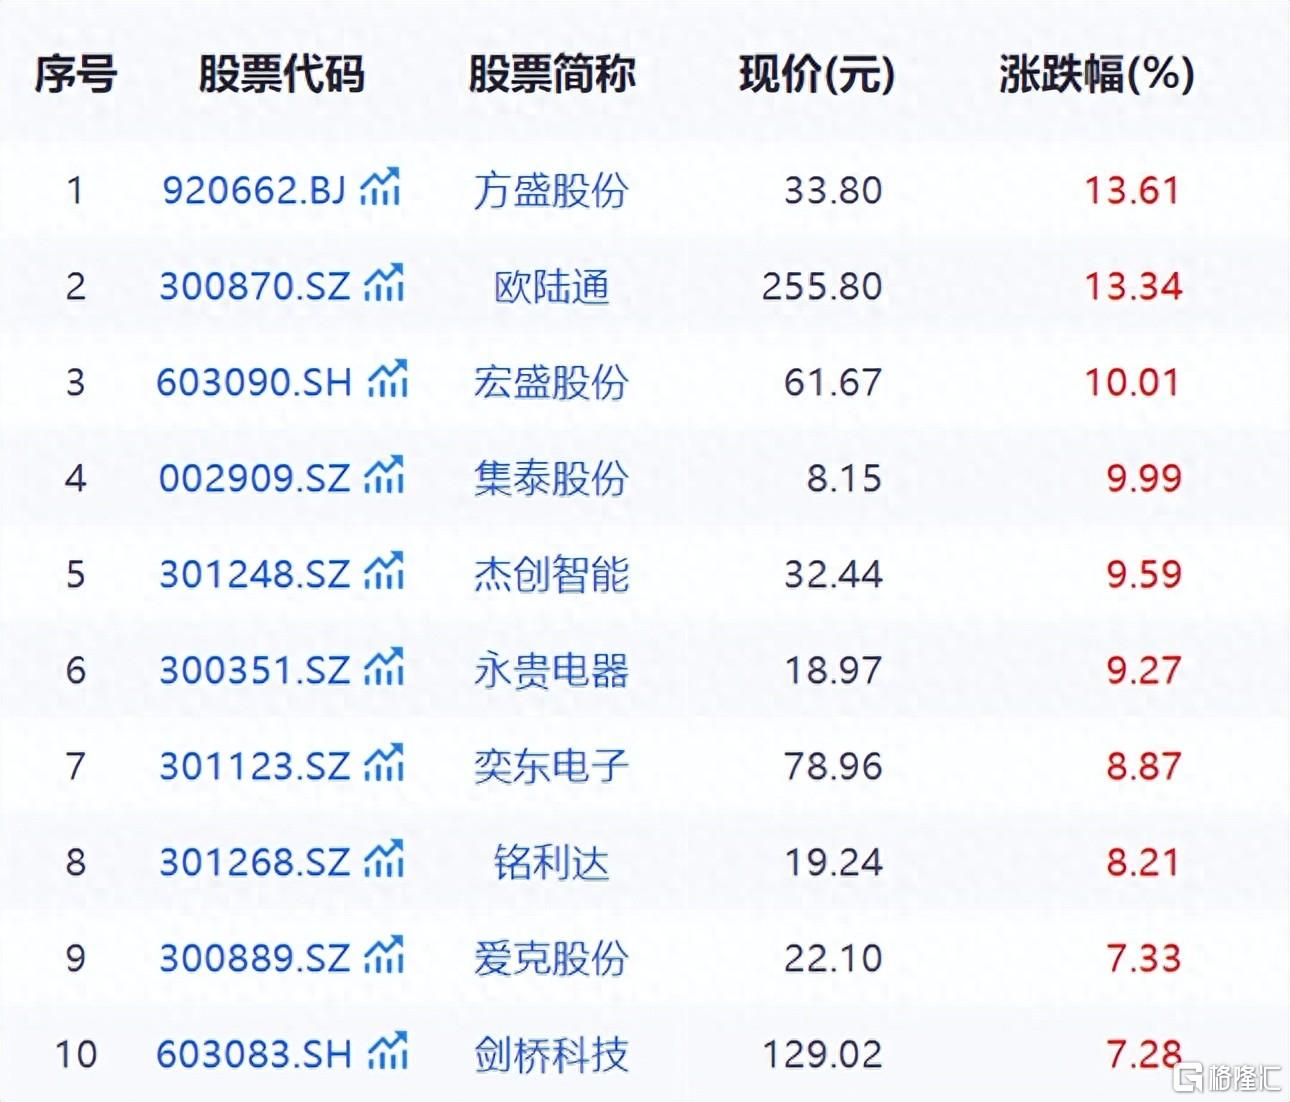Open stock code 300889.SZ
The height and width of the screenshot is (1102, 1290).
(x=255, y=959)
